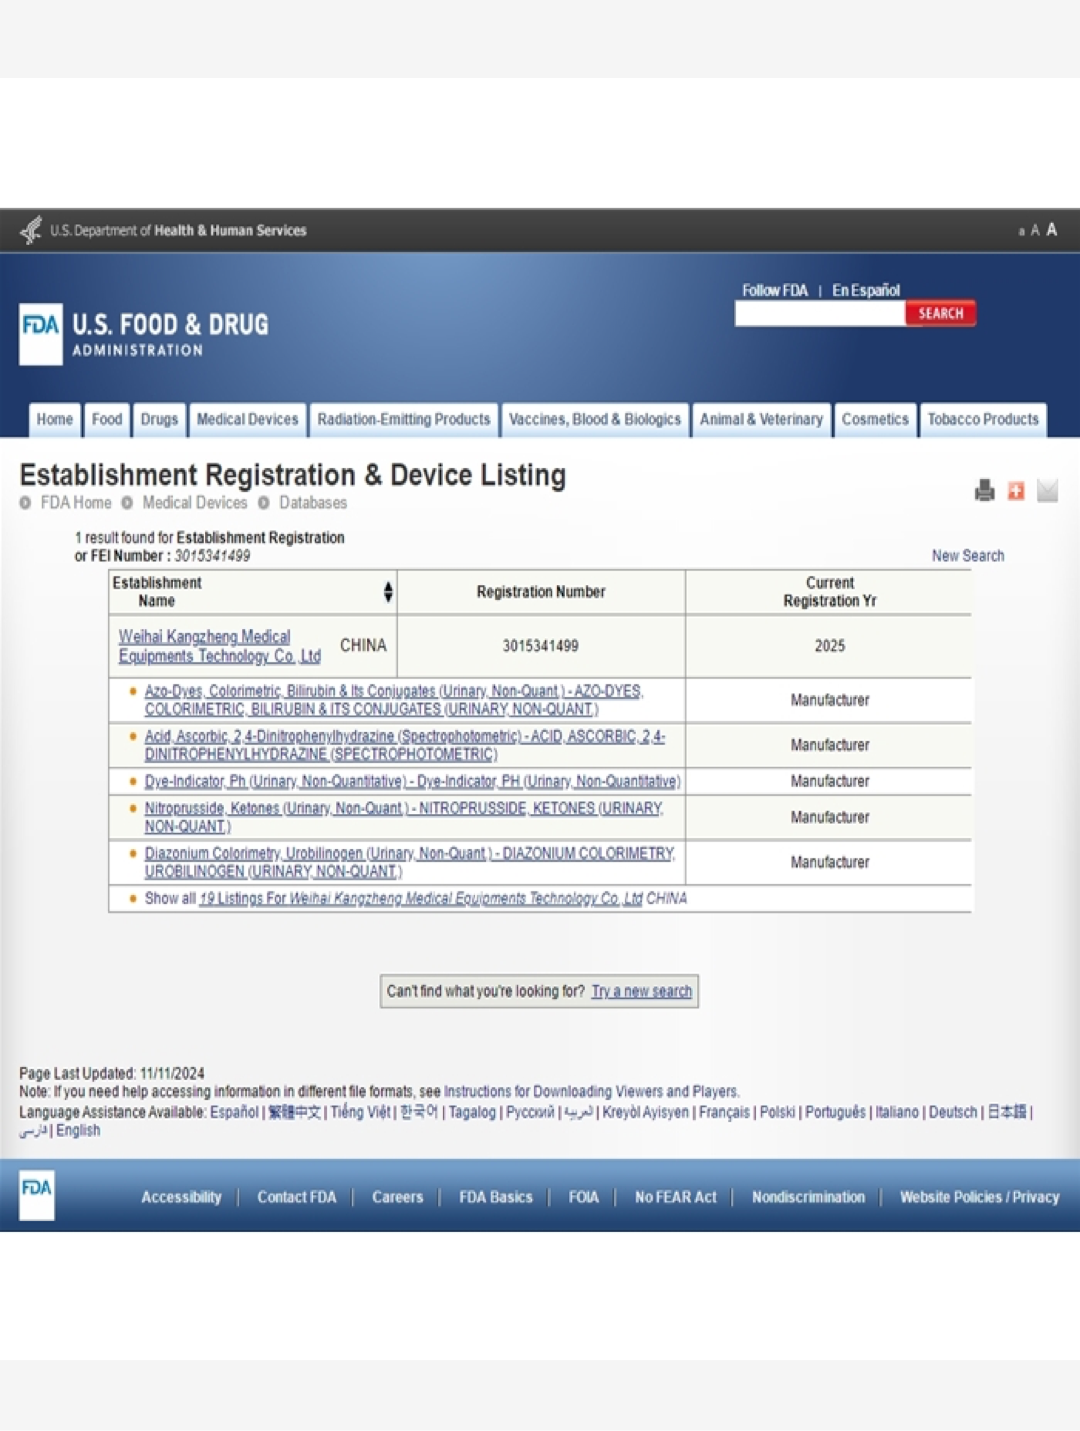
Task: Open the Medical Devices tab
Action: pyautogui.click(x=247, y=419)
